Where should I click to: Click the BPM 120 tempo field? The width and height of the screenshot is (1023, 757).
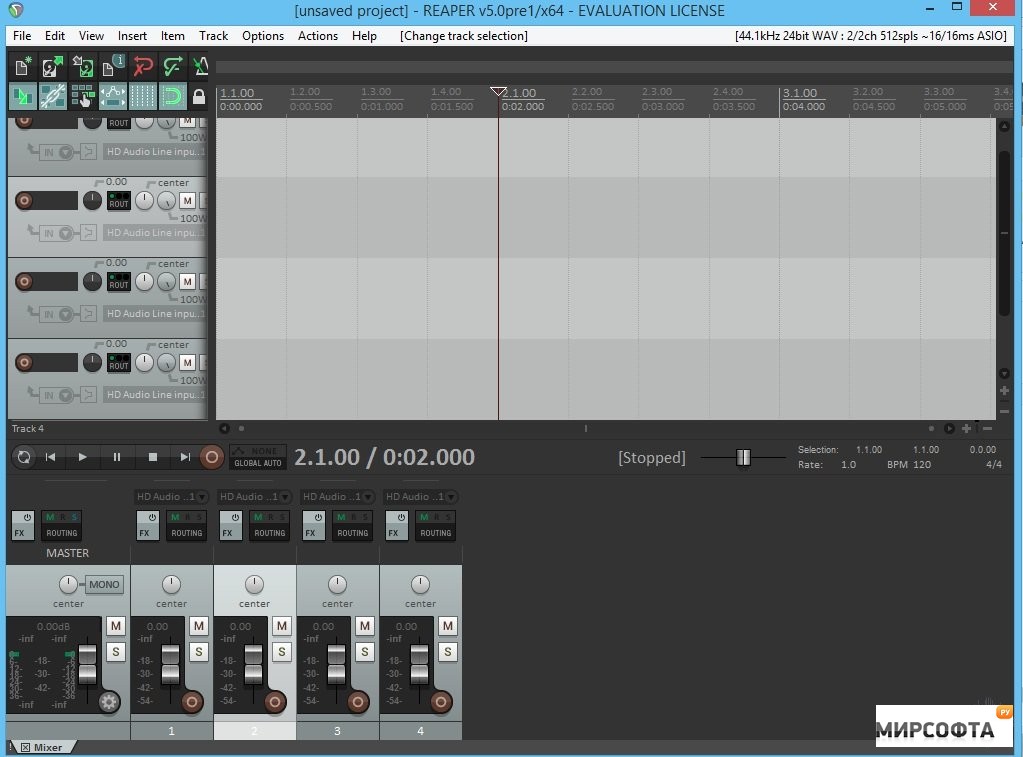[x=909, y=465]
